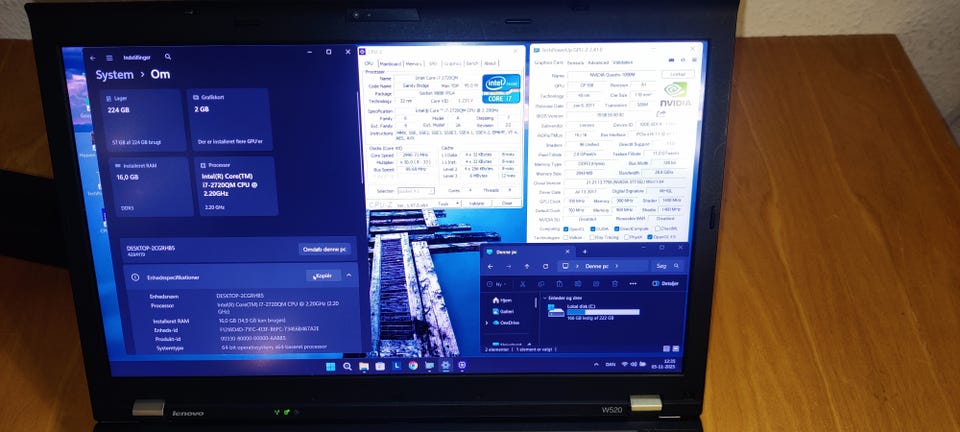The image size is (960, 432).
Task: Click the GPU-Z screenshot camera icon
Action: 672,60
